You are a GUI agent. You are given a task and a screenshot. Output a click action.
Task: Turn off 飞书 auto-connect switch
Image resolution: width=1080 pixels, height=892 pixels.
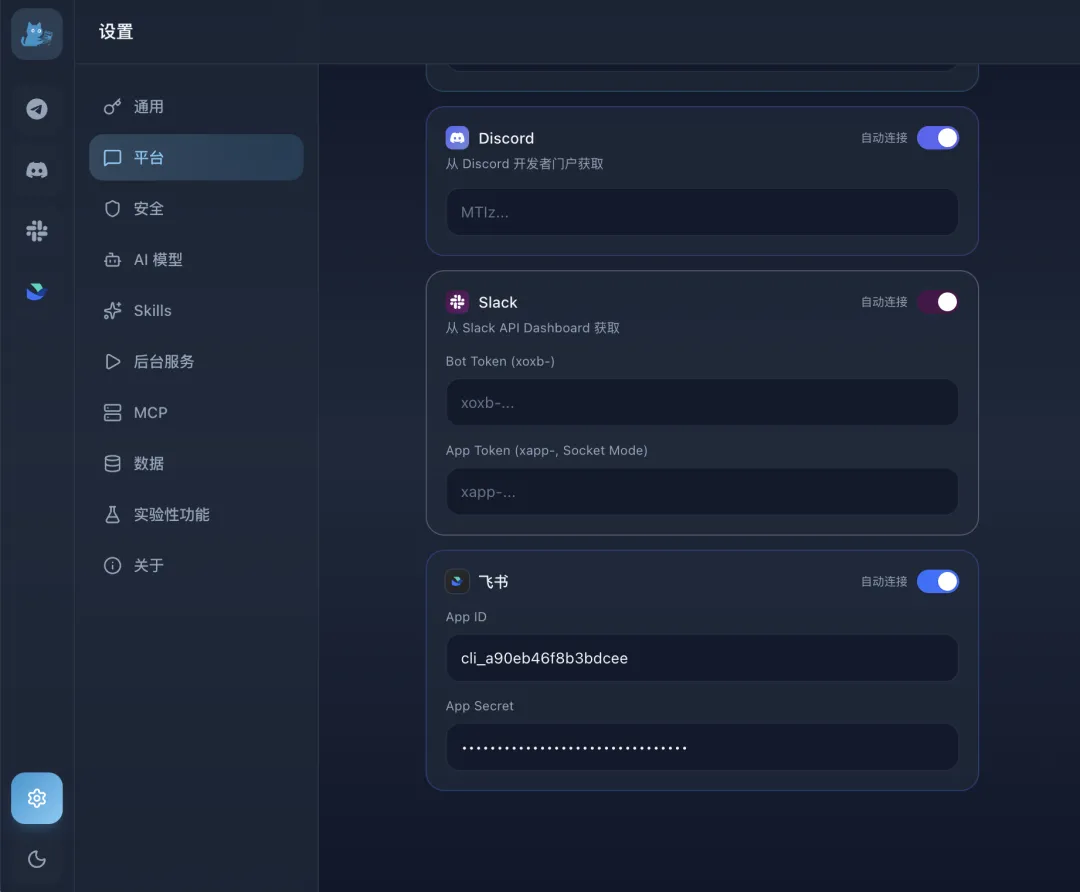937,581
